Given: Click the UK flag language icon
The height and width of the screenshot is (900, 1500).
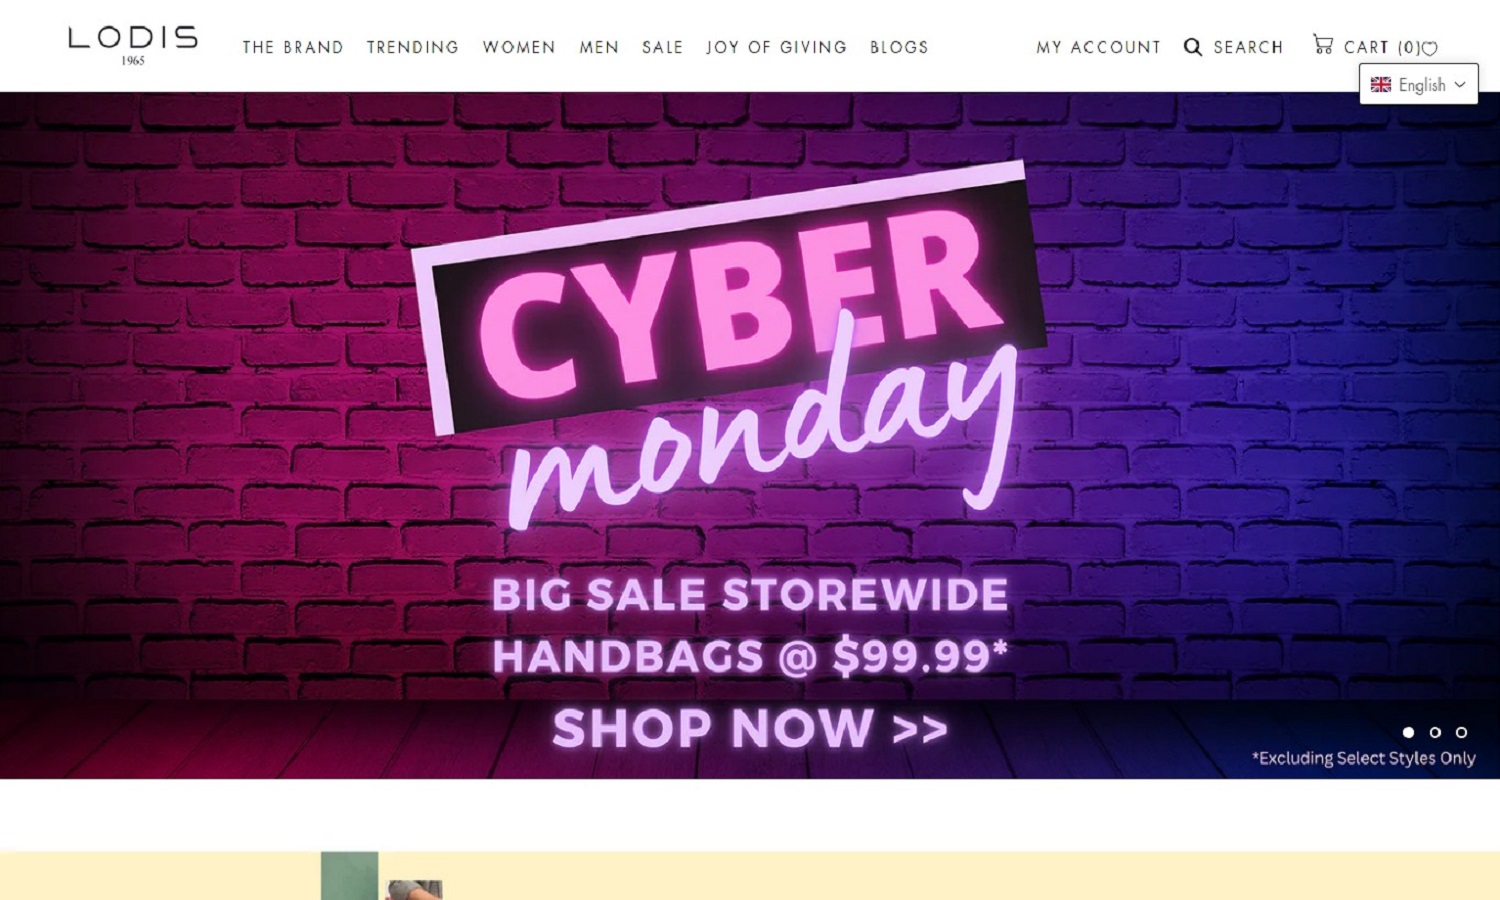Looking at the screenshot, I should 1381,85.
